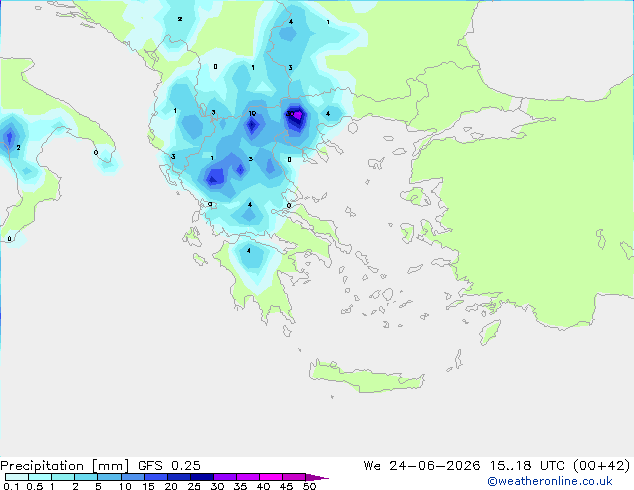Select the 40–45 mm magenta legend swatch
634x490 pixels.
tap(271, 477)
